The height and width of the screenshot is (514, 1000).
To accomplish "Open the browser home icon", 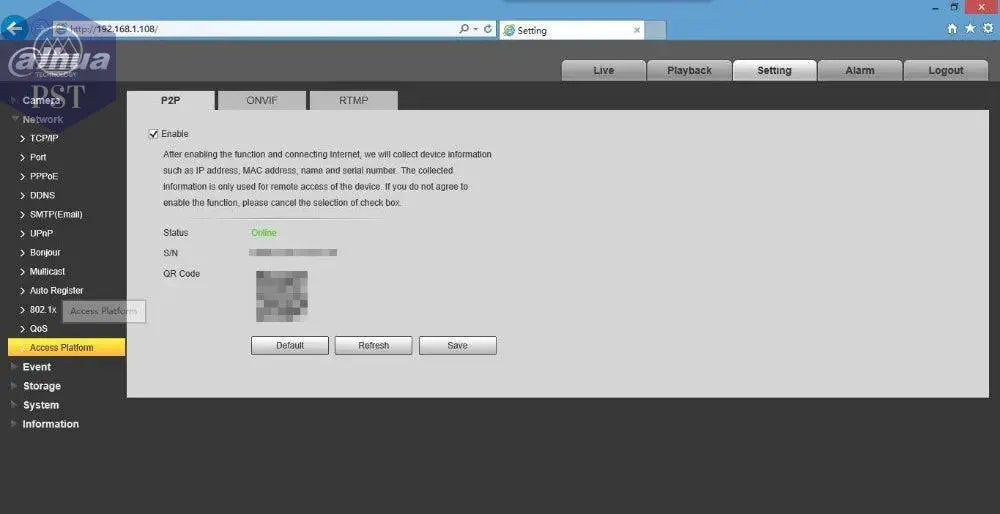I will (952, 29).
